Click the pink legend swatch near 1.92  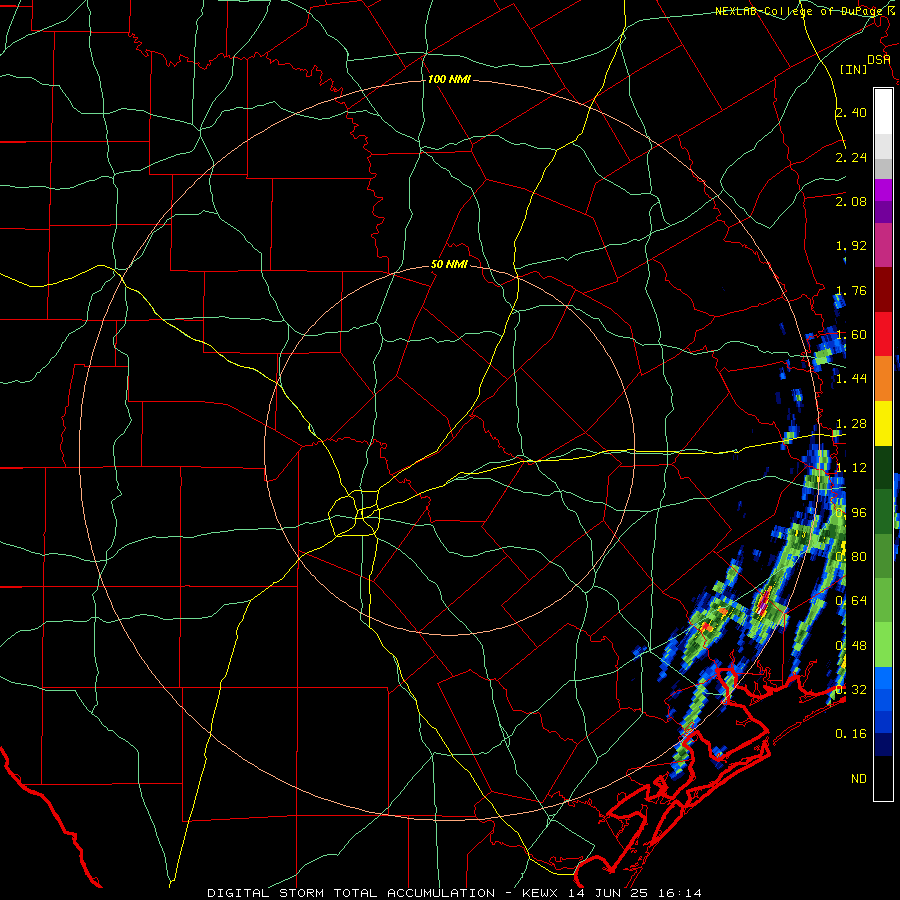point(883,246)
